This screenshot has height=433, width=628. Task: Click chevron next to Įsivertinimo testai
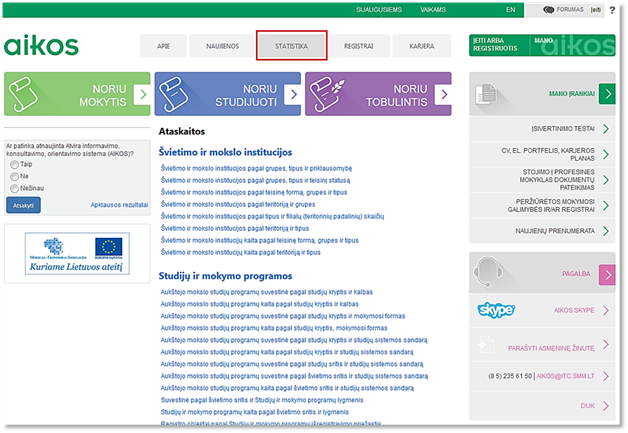pyautogui.click(x=606, y=129)
